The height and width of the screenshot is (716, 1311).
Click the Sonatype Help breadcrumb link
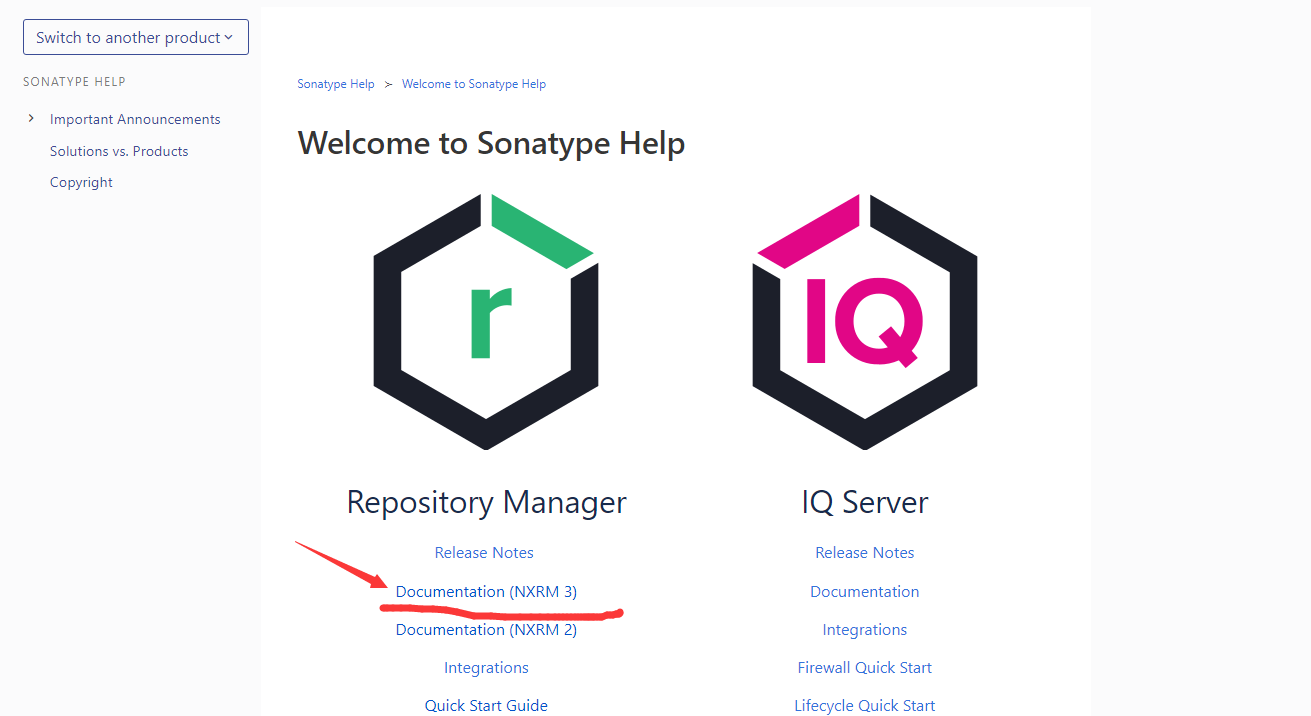click(336, 84)
